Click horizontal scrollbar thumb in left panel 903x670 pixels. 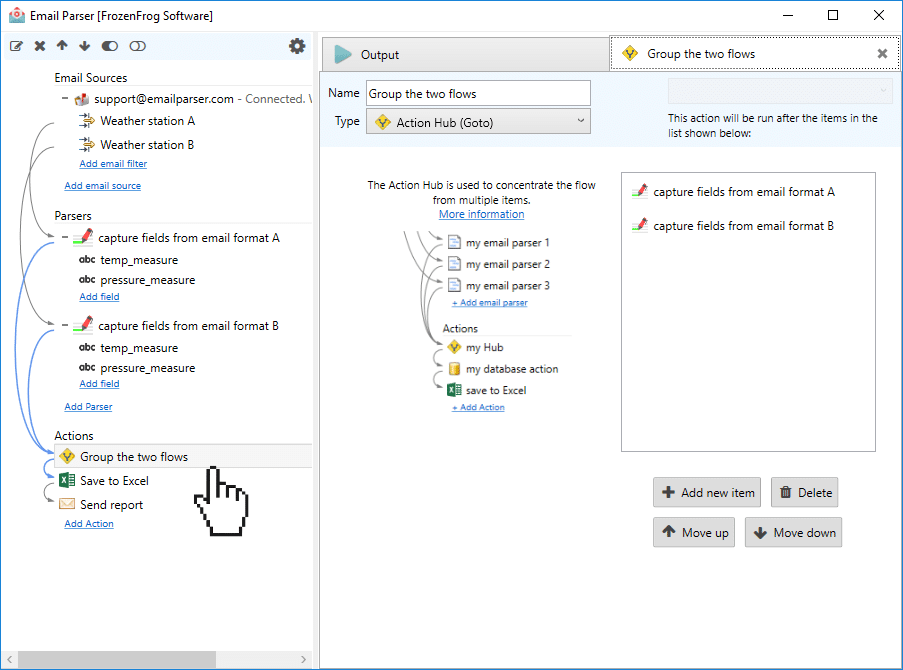click(117, 659)
